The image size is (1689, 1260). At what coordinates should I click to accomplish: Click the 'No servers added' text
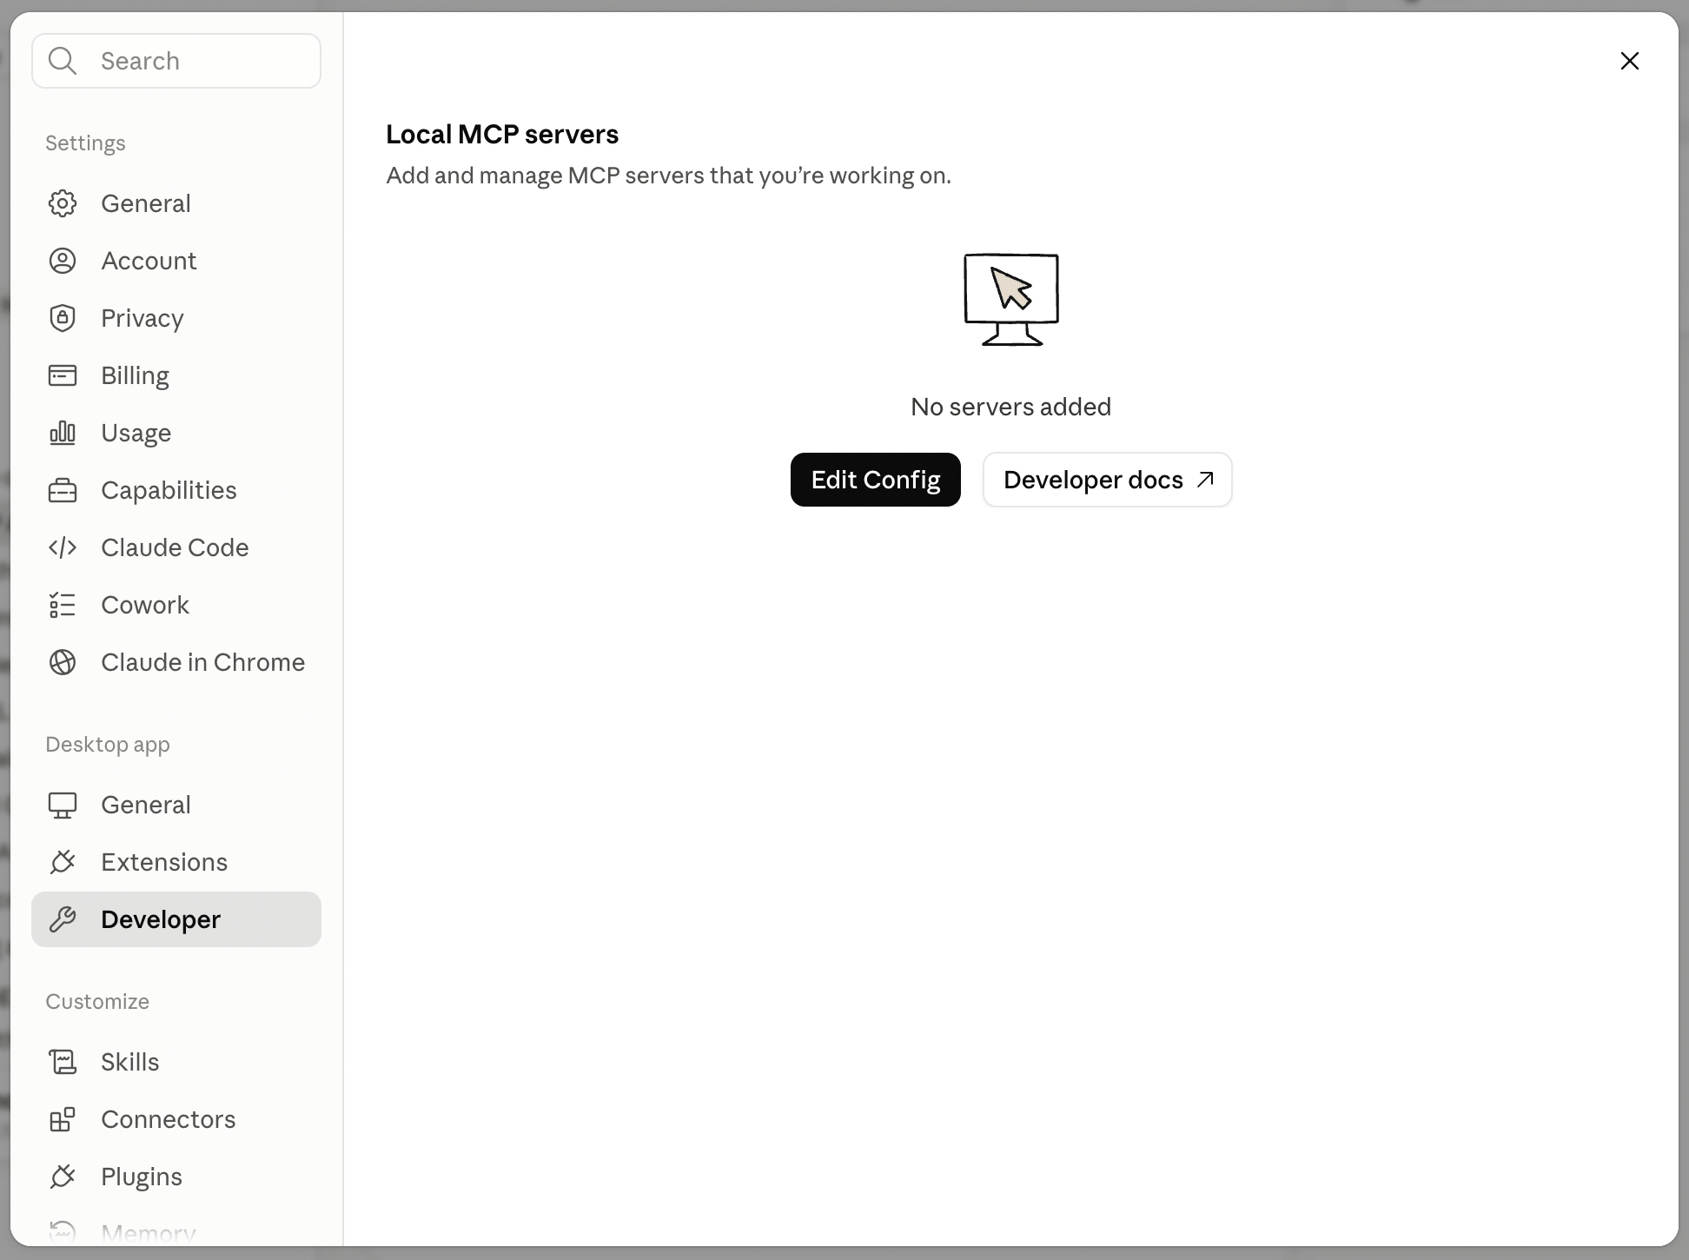click(1010, 407)
